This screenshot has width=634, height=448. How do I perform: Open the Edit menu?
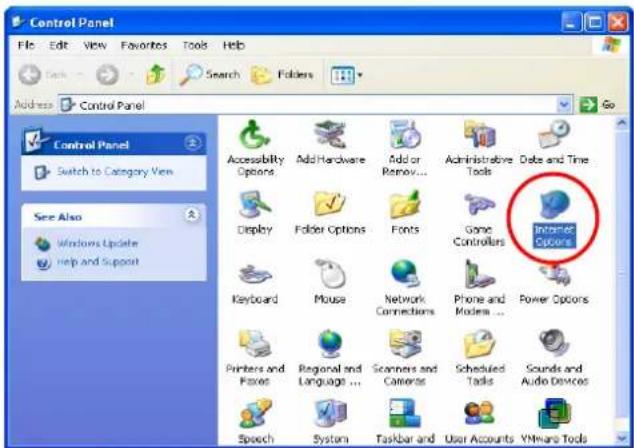(58, 45)
